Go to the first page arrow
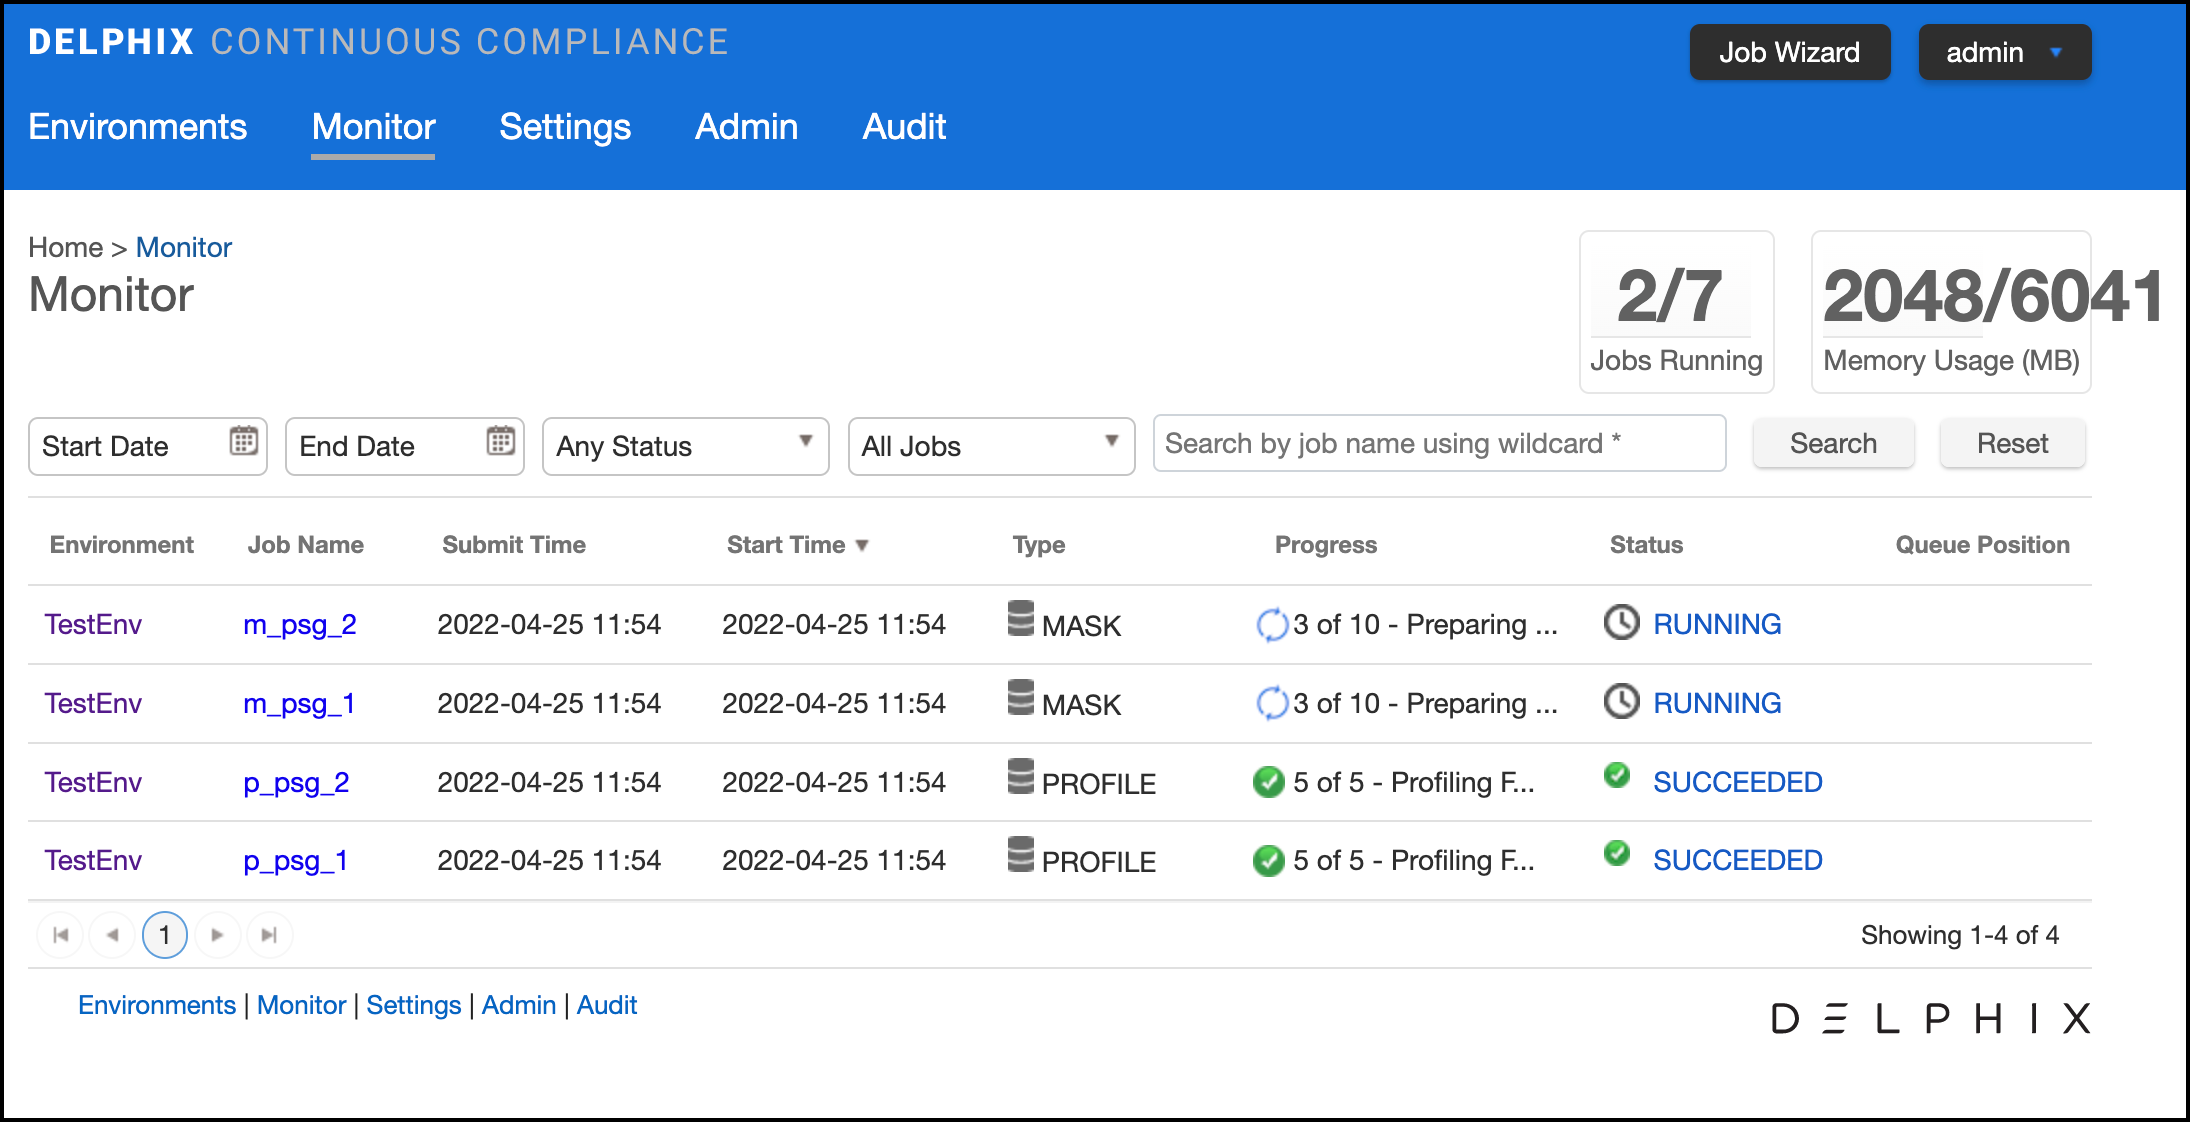The height and width of the screenshot is (1122, 2190). point(60,935)
